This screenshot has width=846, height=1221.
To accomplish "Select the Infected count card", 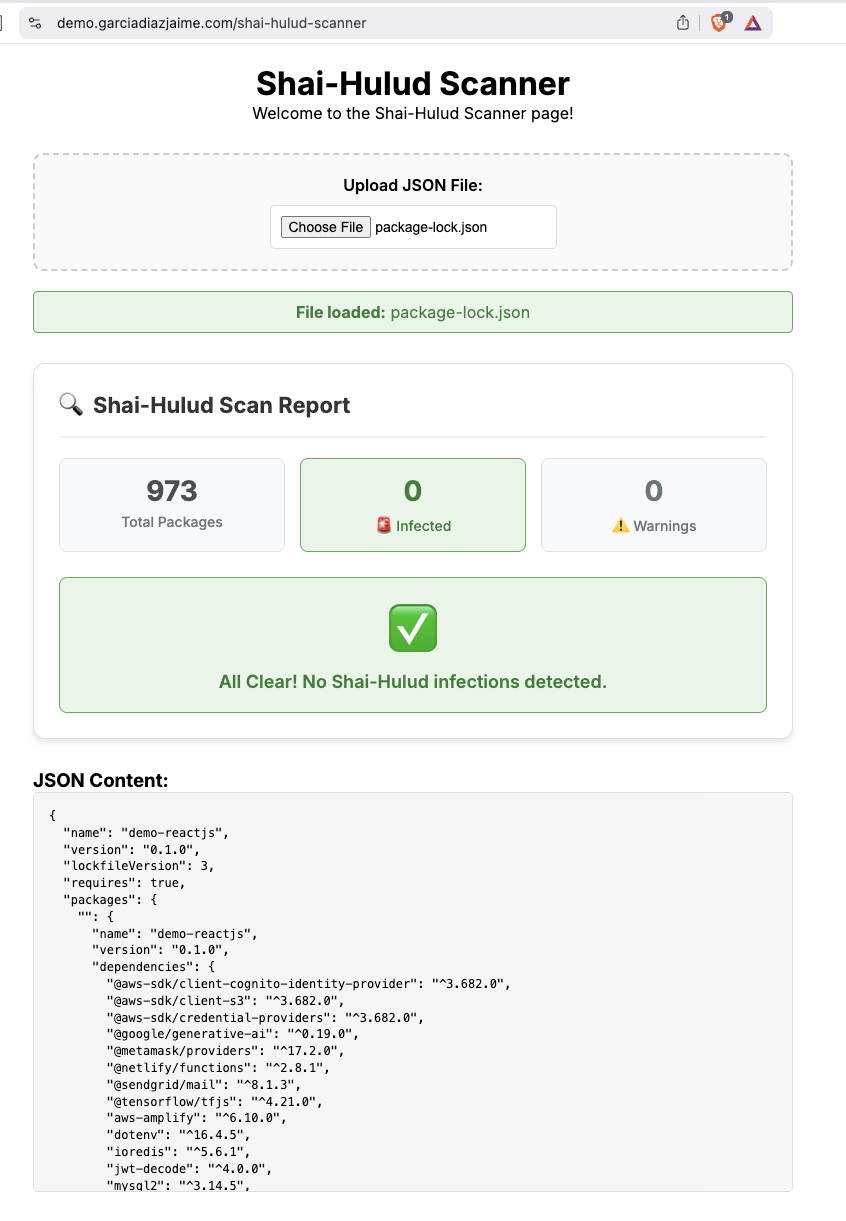I will click(412, 504).
